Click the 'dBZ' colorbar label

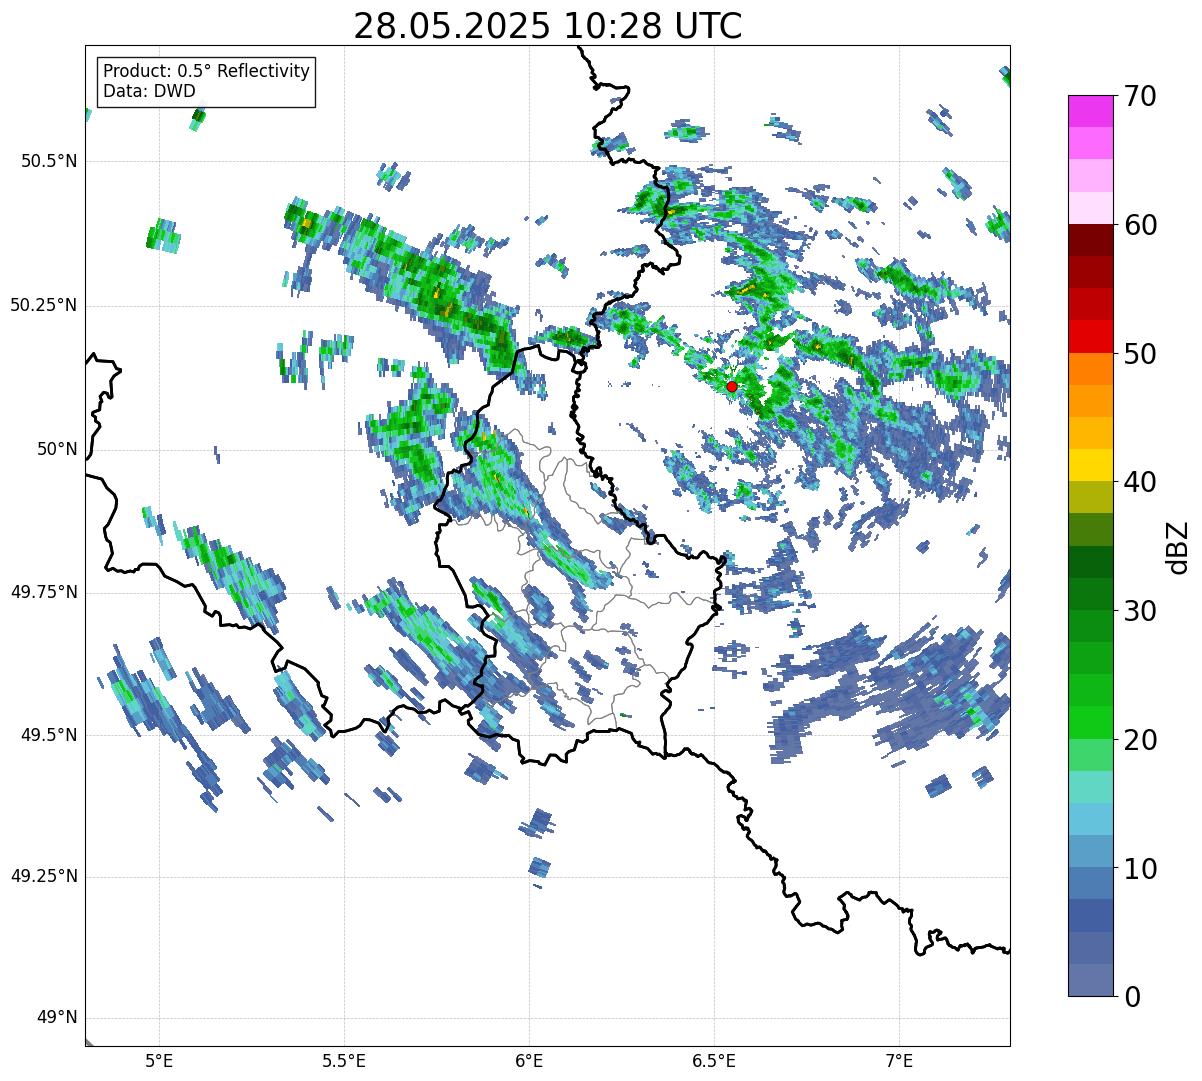(x=1178, y=546)
